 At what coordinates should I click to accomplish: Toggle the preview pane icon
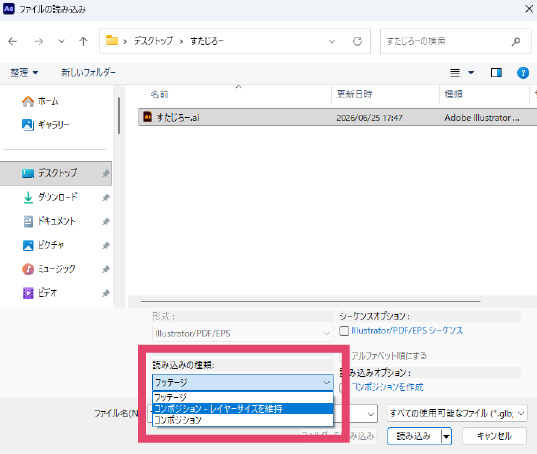point(496,73)
